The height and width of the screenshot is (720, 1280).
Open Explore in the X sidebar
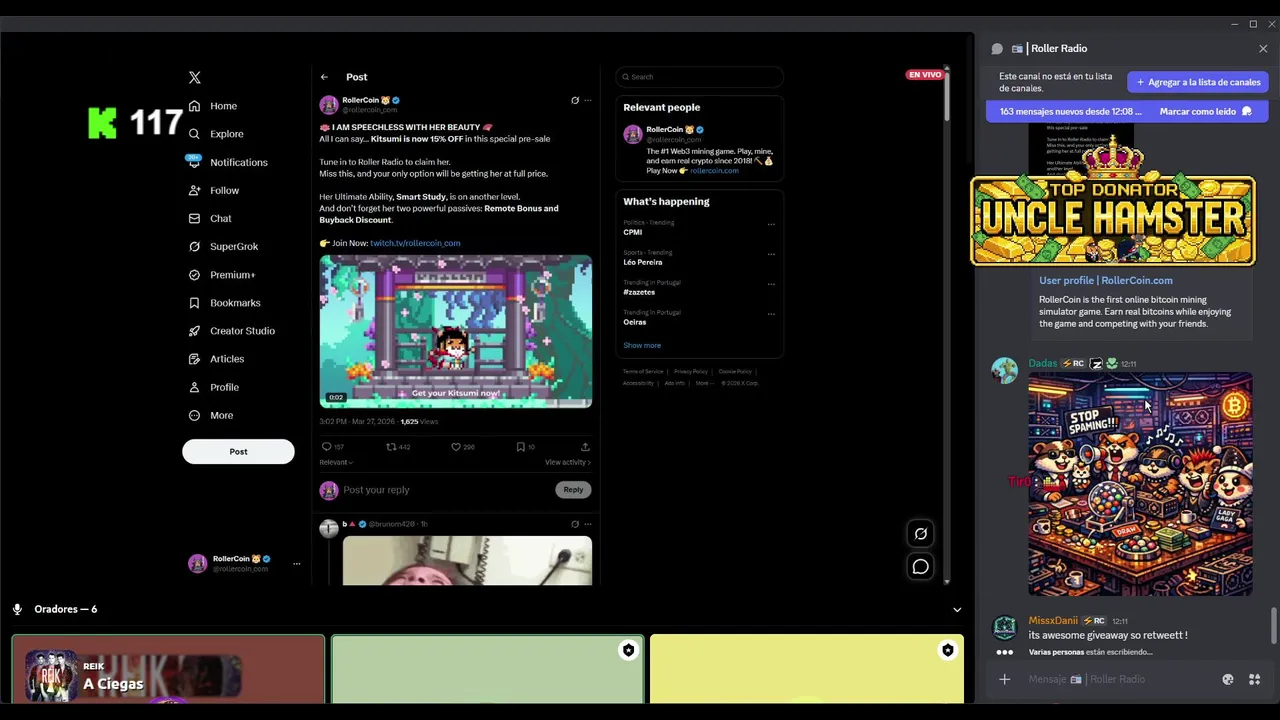coord(216,134)
